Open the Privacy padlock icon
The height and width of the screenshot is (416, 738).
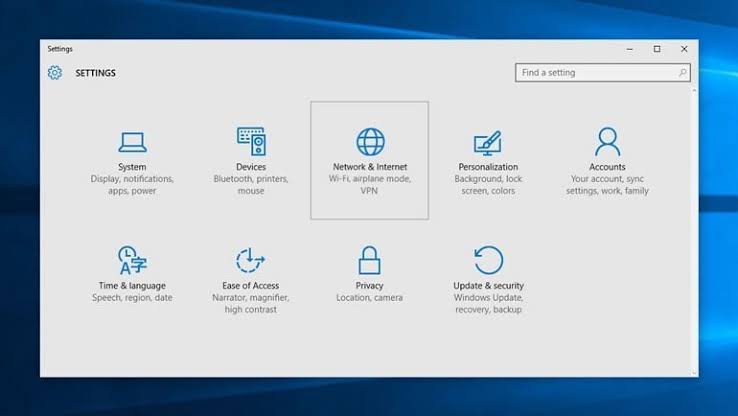pos(369,260)
